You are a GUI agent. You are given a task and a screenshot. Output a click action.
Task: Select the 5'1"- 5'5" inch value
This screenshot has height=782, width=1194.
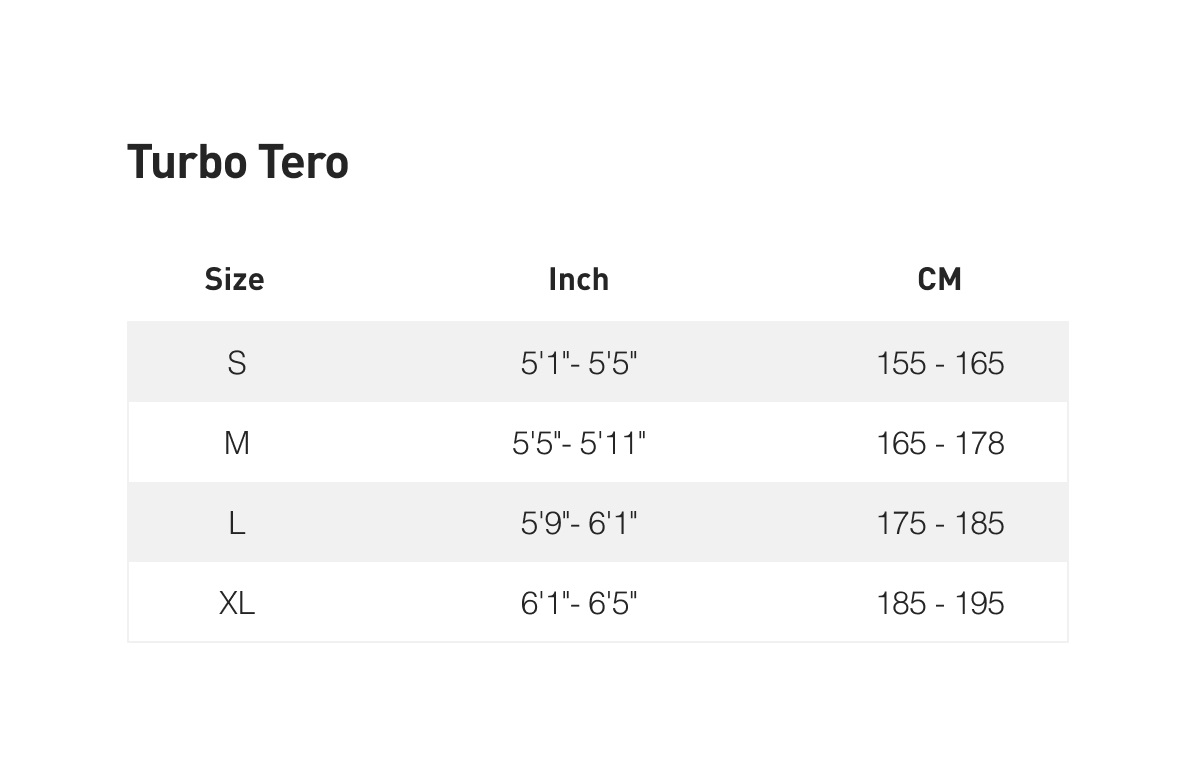(x=579, y=363)
